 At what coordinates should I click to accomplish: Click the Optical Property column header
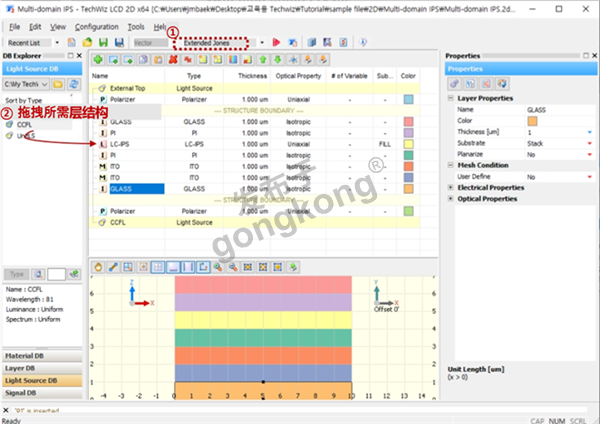tap(298, 76)
